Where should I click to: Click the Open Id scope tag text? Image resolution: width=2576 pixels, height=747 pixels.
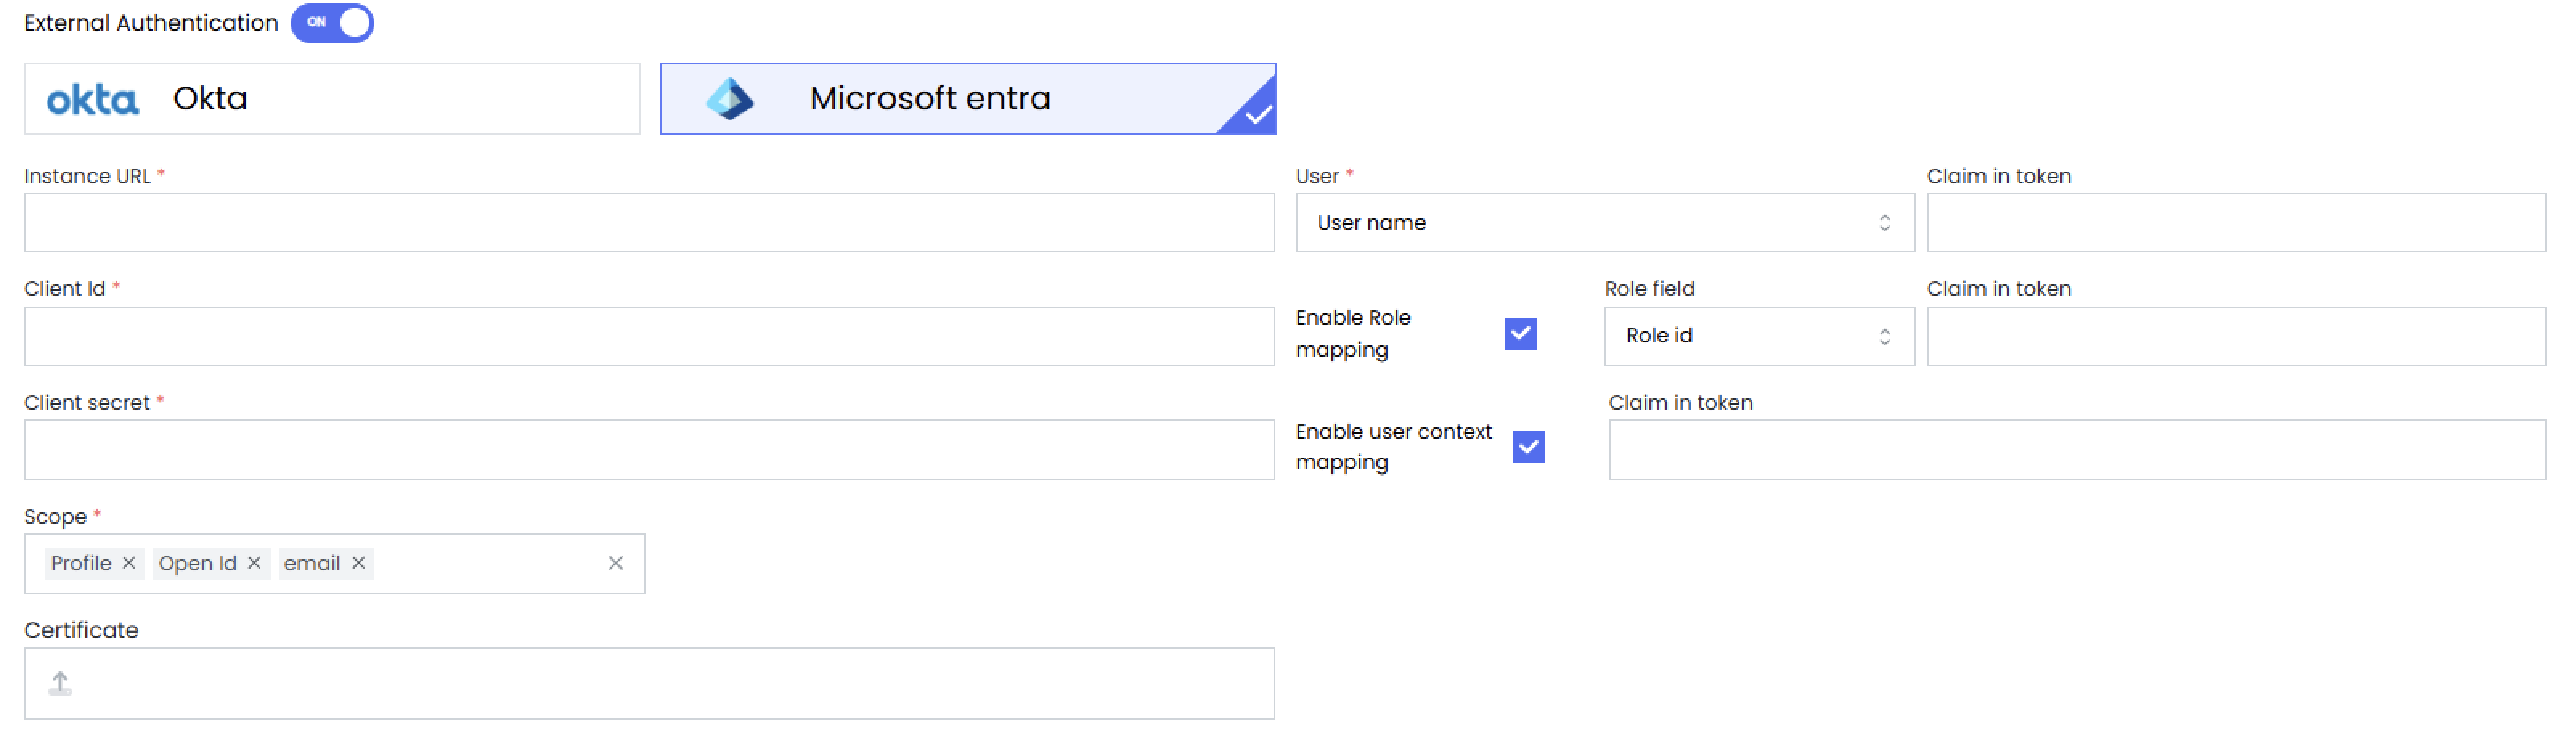(x=197, y=563)
